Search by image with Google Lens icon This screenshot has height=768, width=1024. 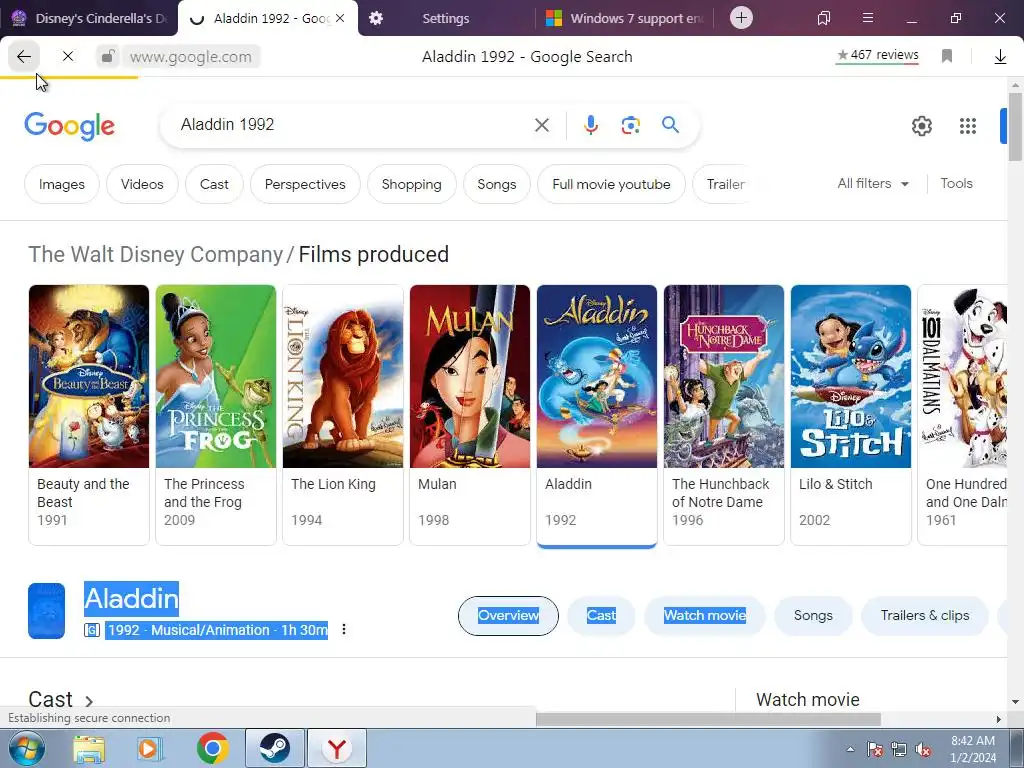[630, 125]
